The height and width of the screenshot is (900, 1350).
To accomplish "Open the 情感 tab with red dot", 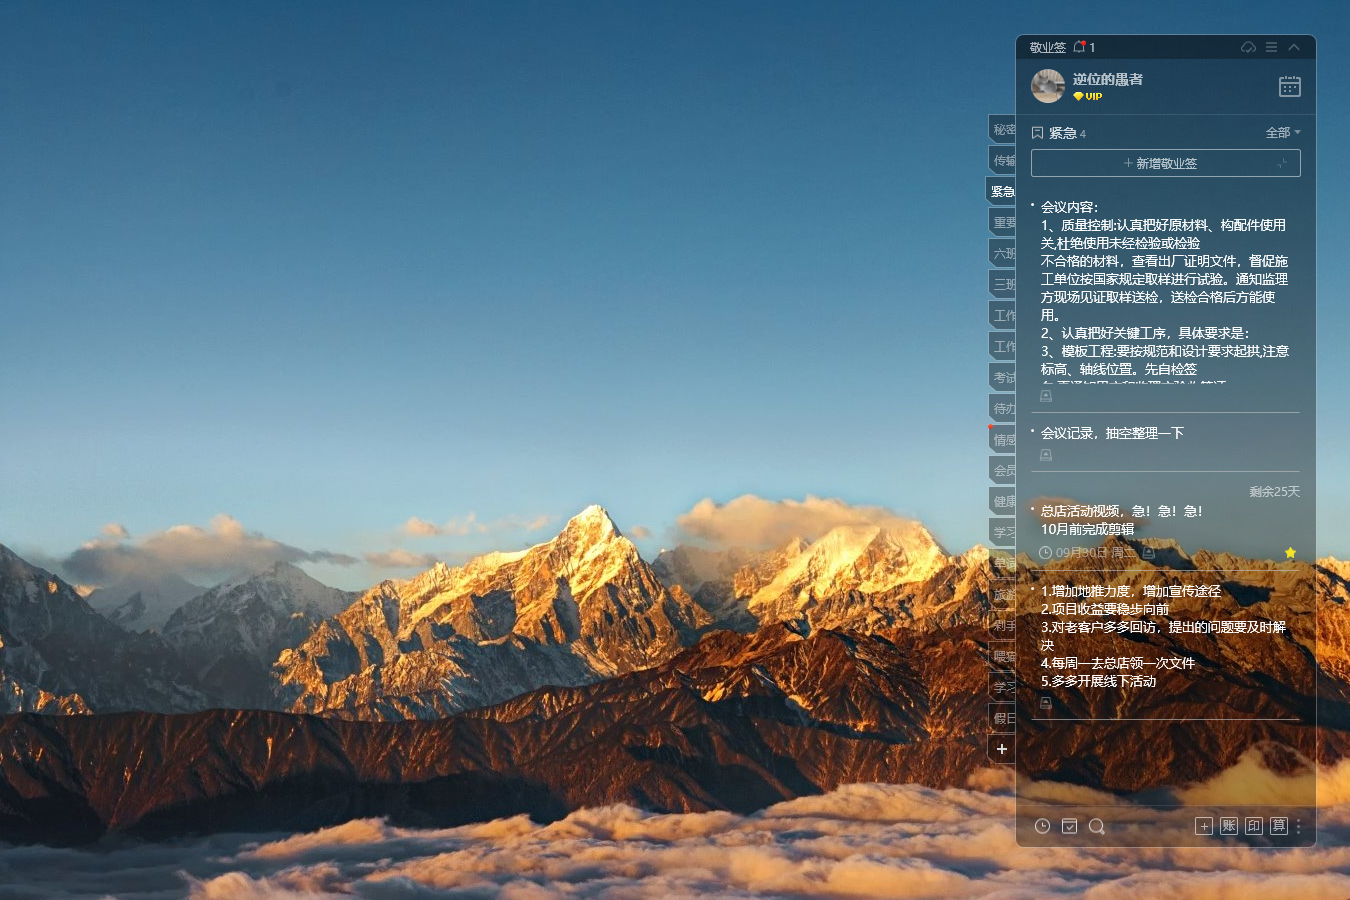I will click(1003, 439).
